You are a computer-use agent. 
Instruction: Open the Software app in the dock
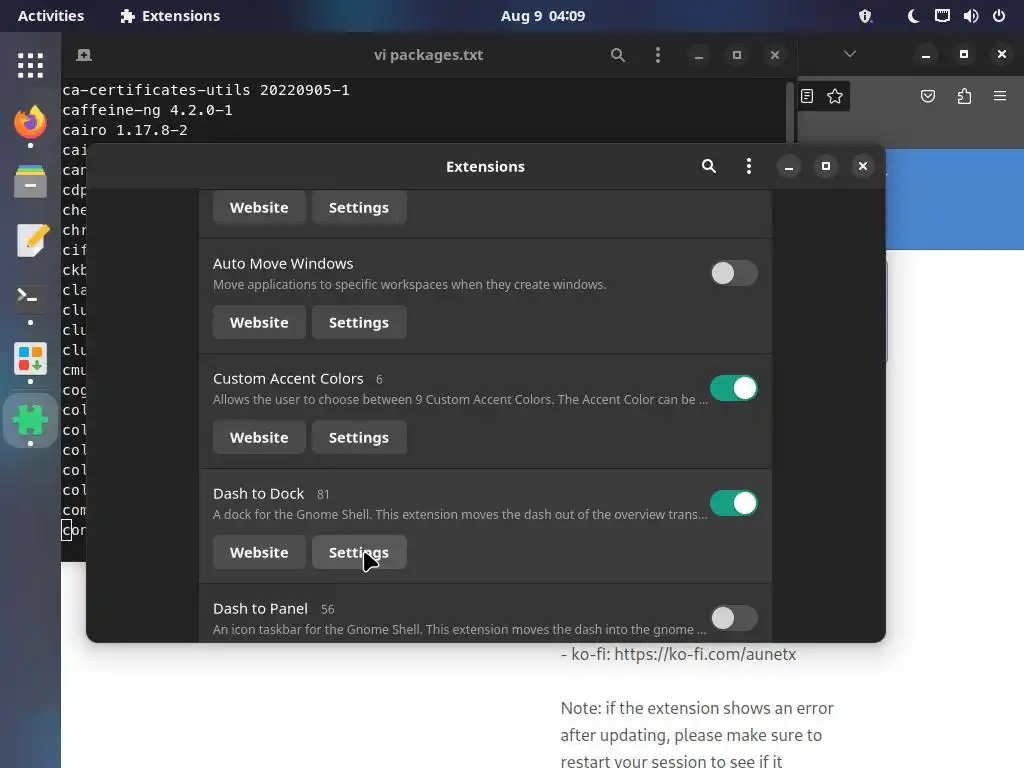coord(30,358)
